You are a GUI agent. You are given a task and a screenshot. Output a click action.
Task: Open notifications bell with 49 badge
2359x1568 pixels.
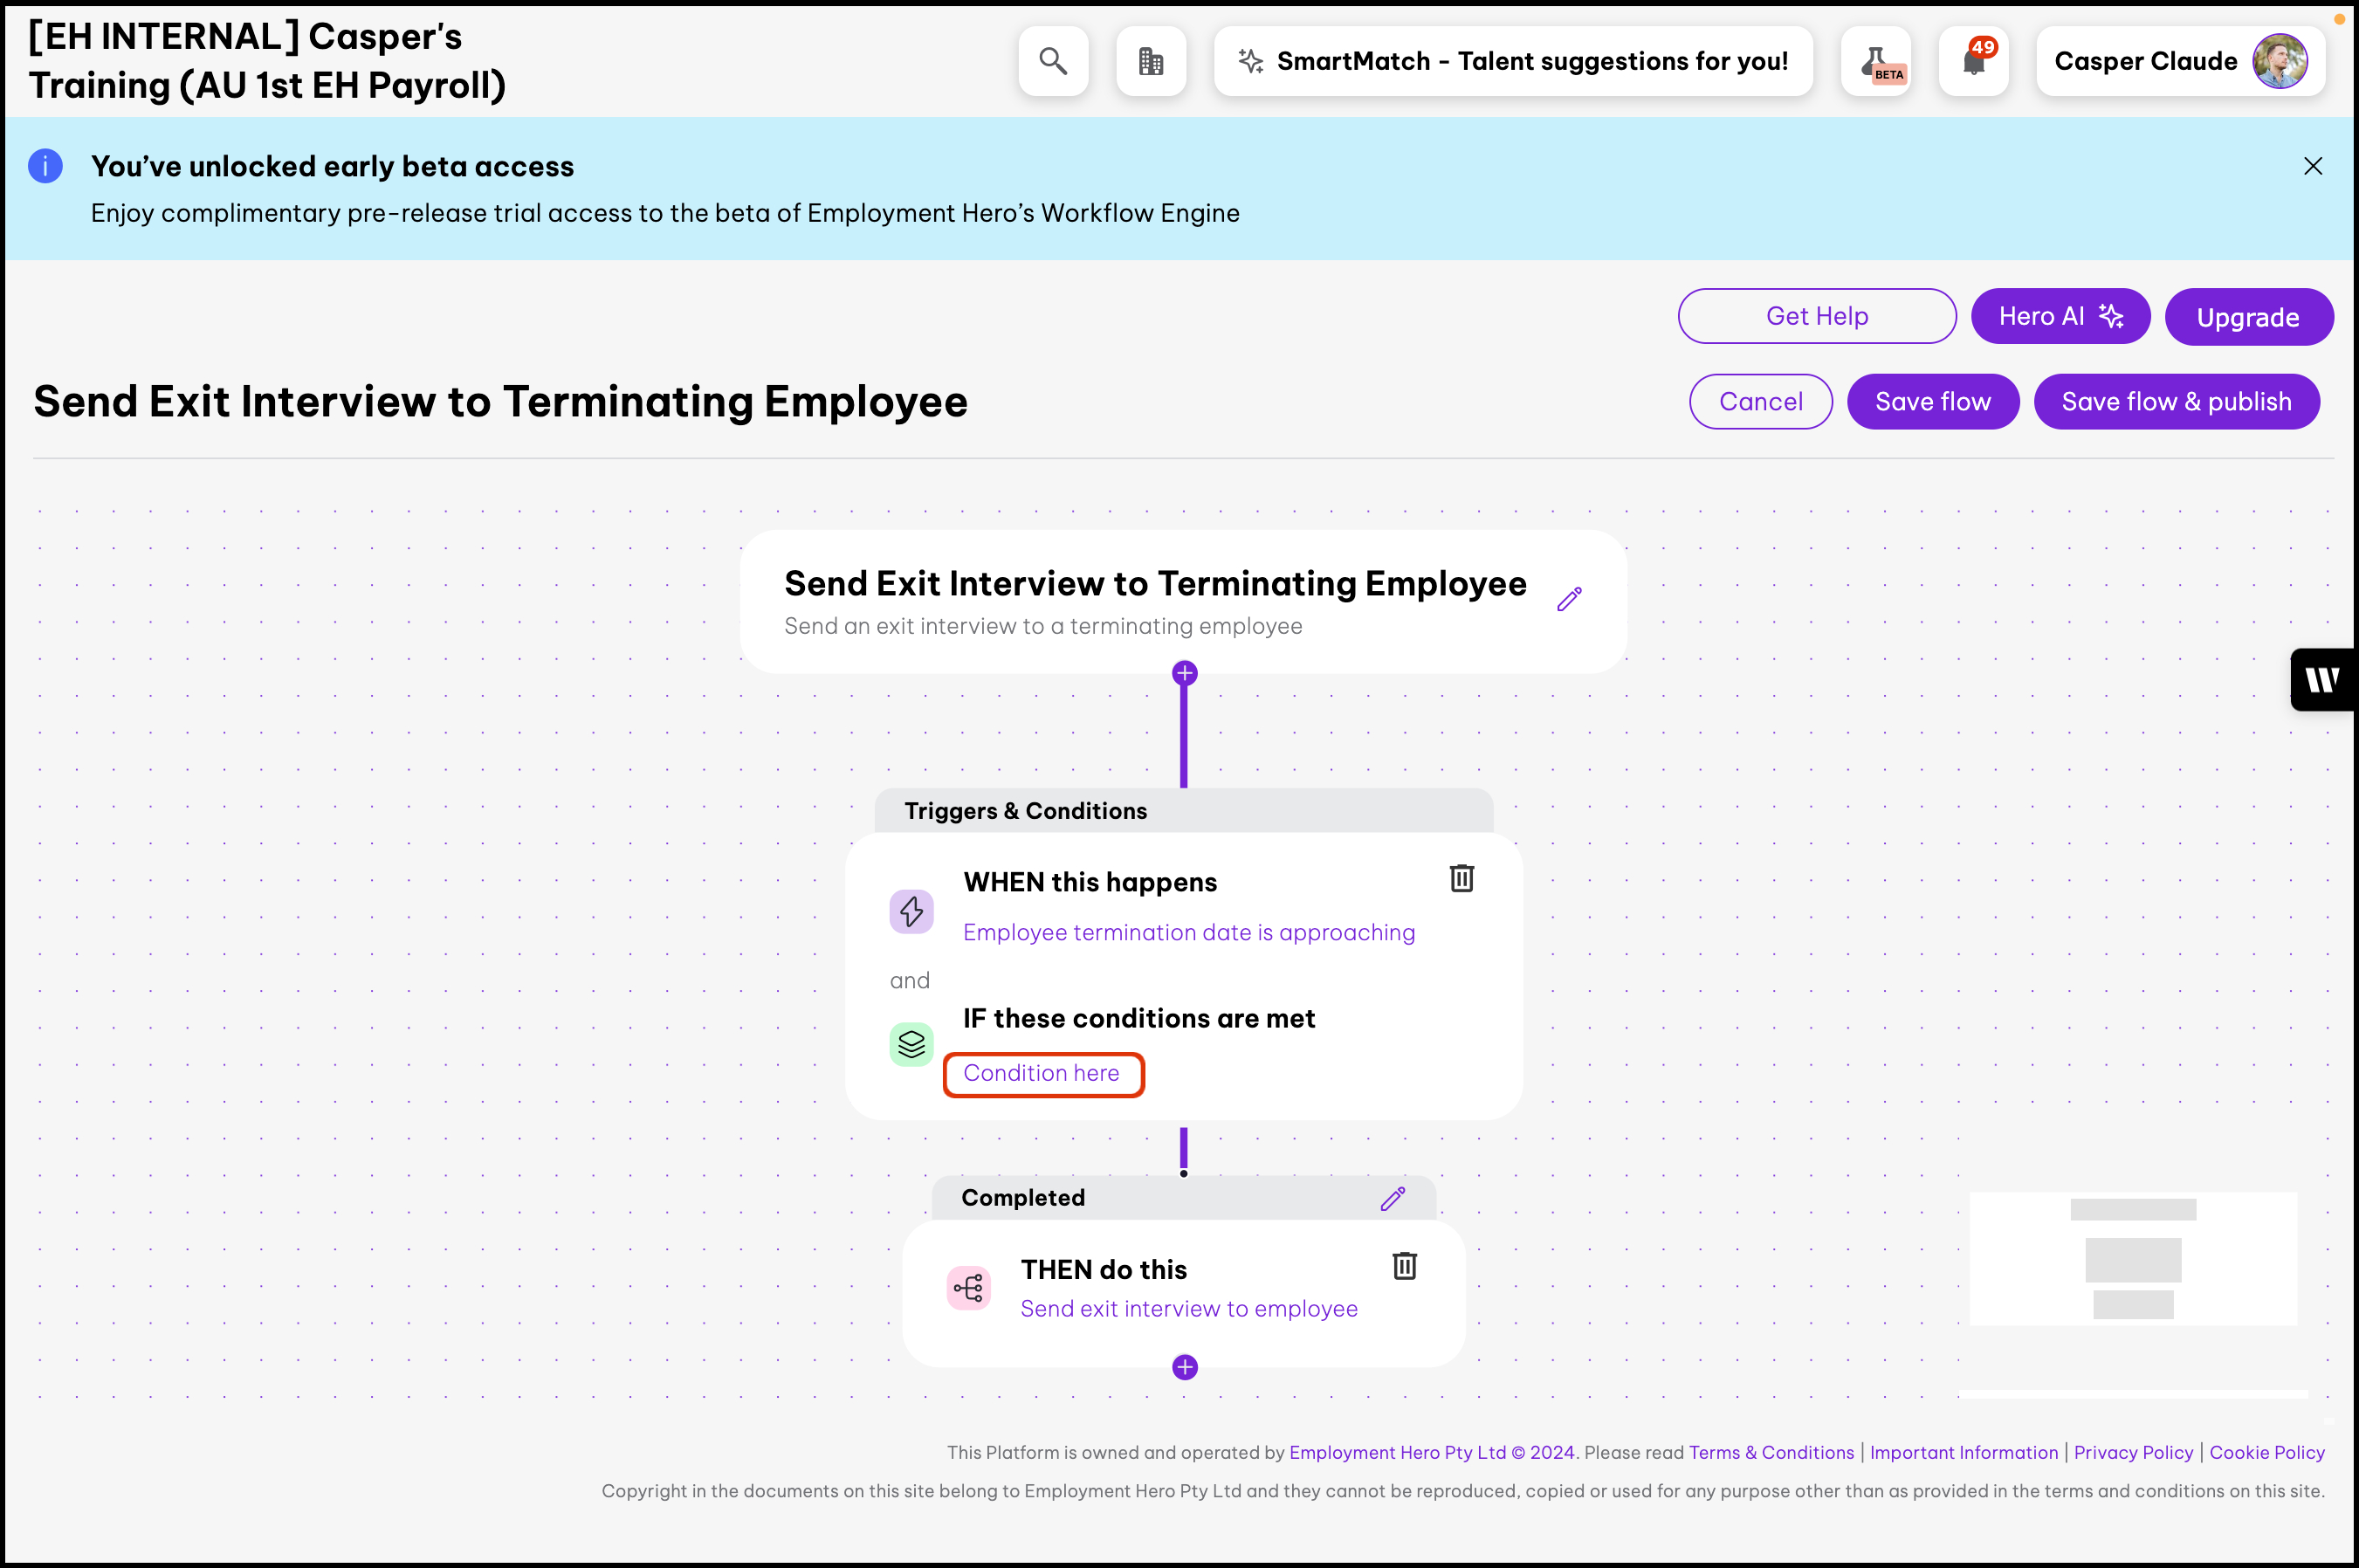pyautogui.click(x=1973, y=62)
